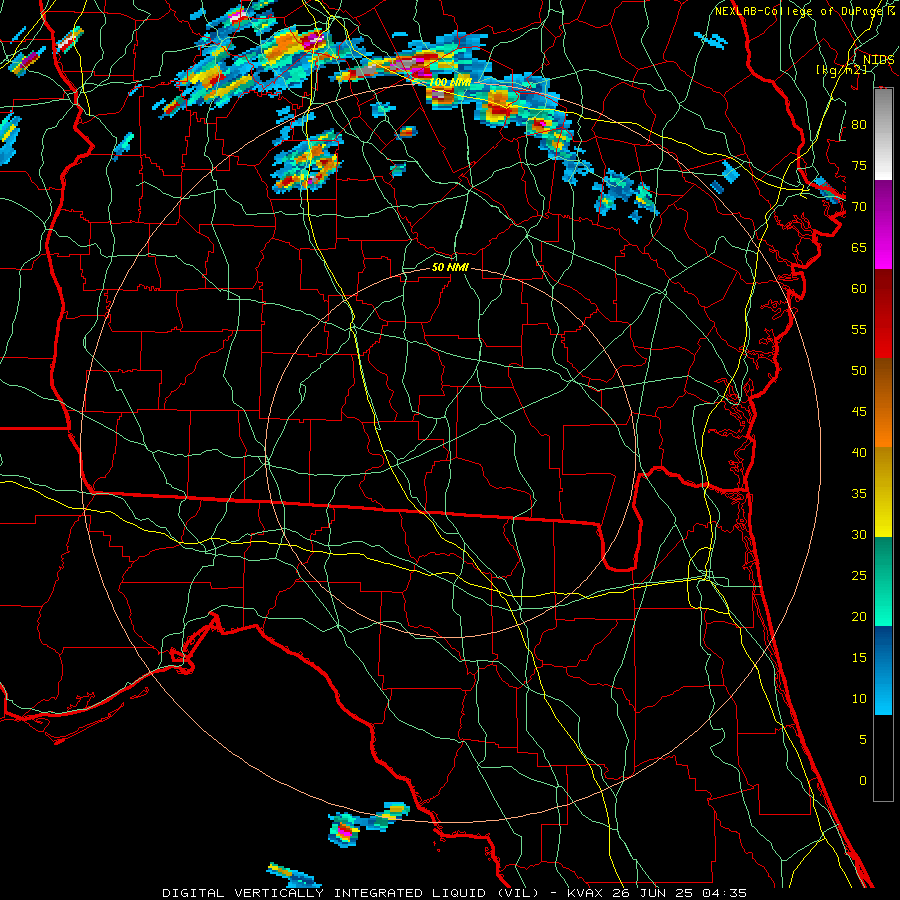The height and width of the screenshot is (900, 900).
Task: Pick the red segment of color bar
Action: pyautogui.click(x=883, y=313)
